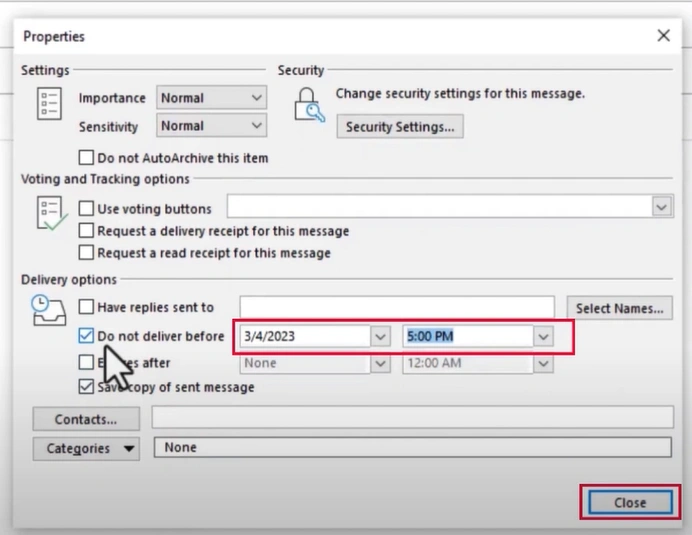Click the voting and tracking checklist icon
The width and height of the screenshot is (692, 535).
(x=52, y=214)
